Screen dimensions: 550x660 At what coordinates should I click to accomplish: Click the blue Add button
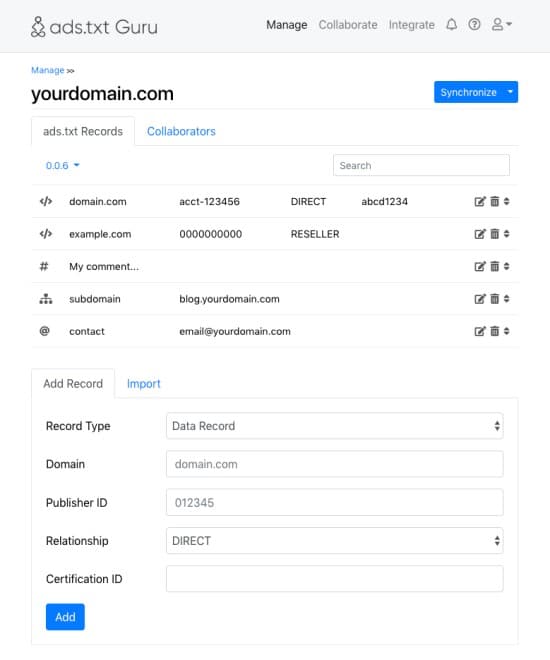pyautogui.click(x=65, y=617)
